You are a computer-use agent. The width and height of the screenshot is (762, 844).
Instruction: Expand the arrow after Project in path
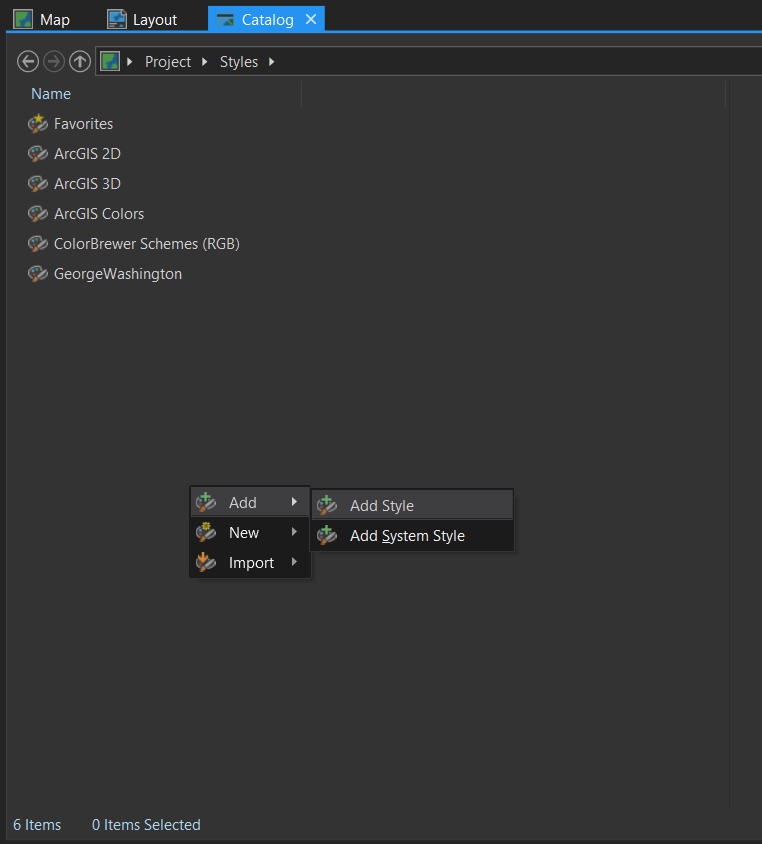click(x=204, y=62)
